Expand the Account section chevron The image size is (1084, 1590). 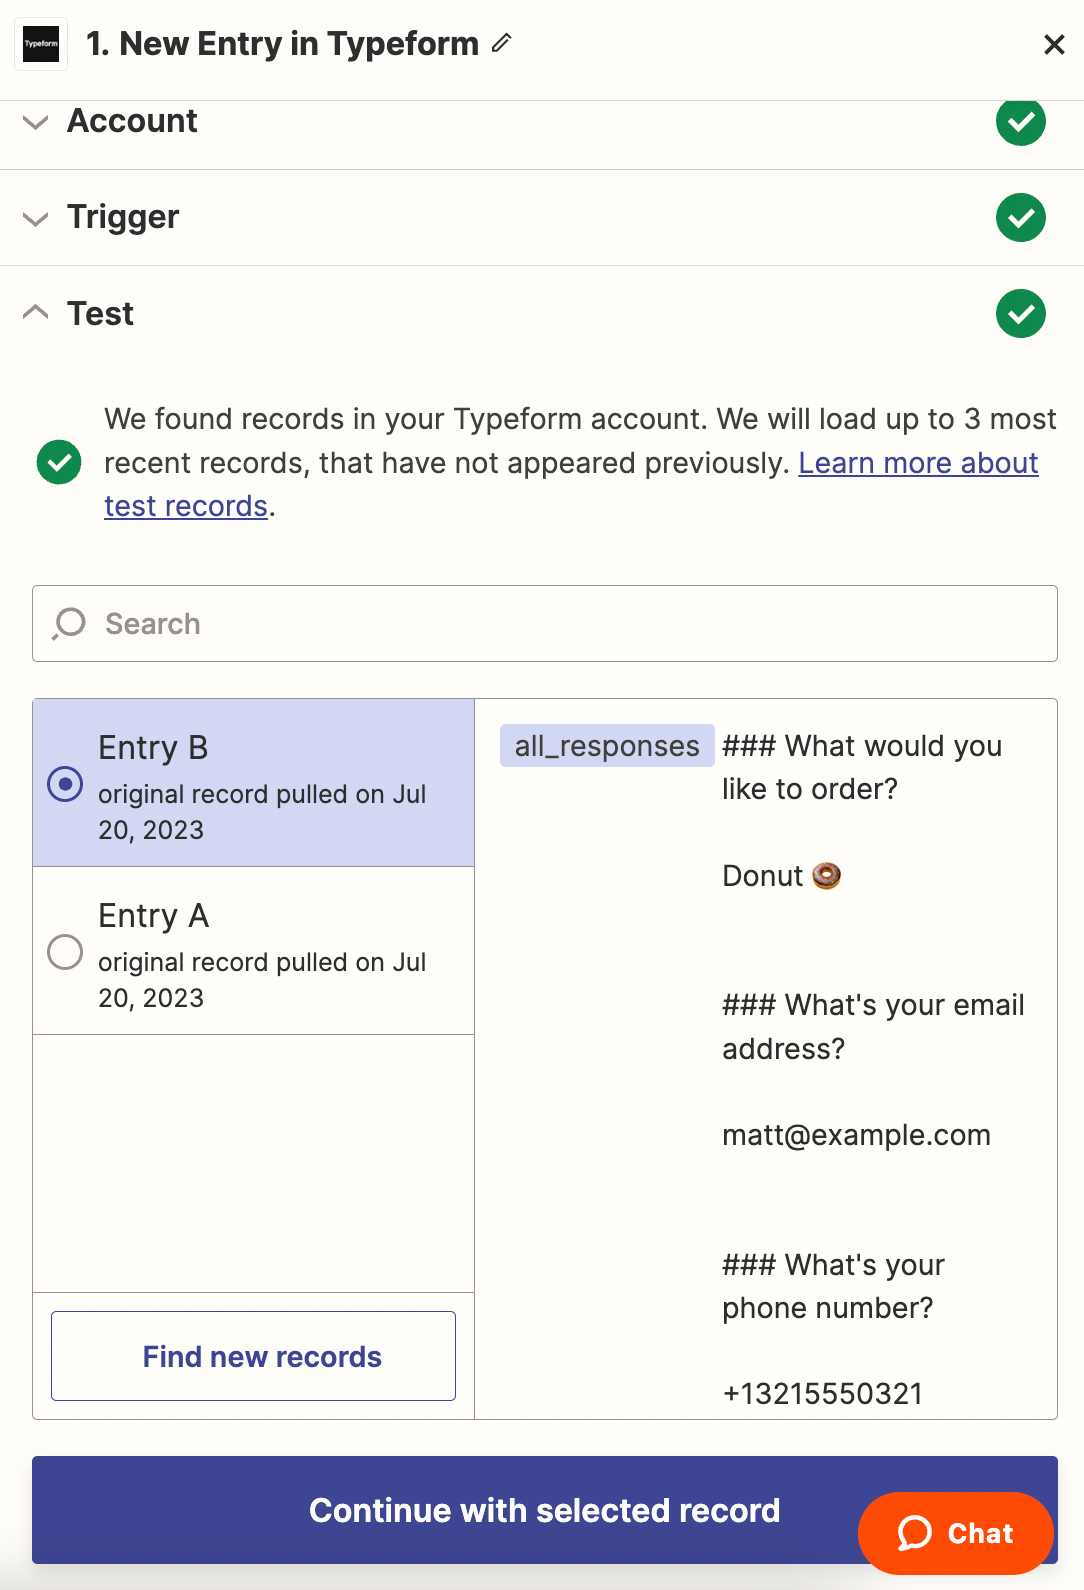(x=35, y=122)
